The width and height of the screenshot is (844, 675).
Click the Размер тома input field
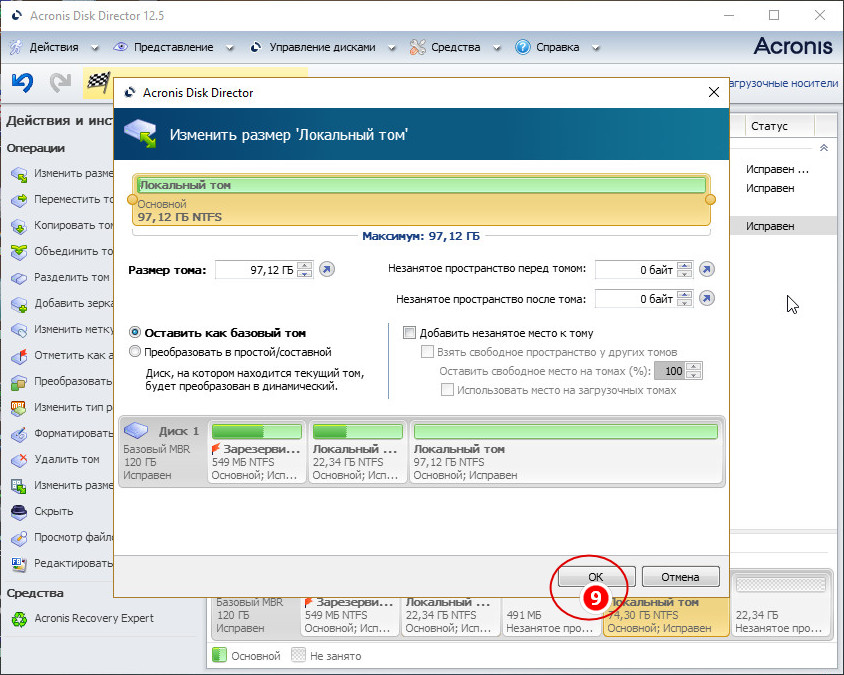pos(256,269)
